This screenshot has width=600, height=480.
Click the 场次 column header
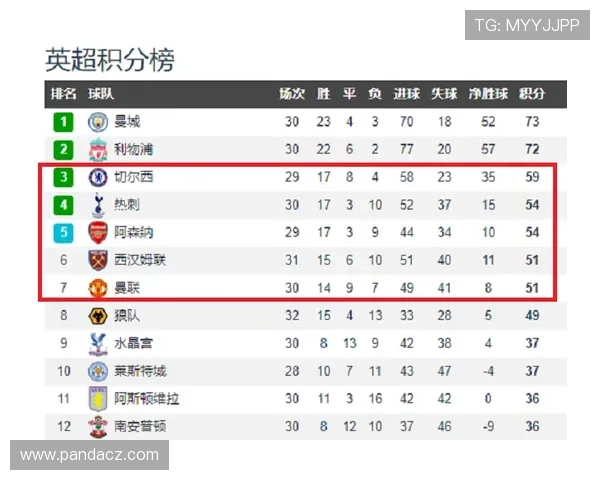click(292, 95)
